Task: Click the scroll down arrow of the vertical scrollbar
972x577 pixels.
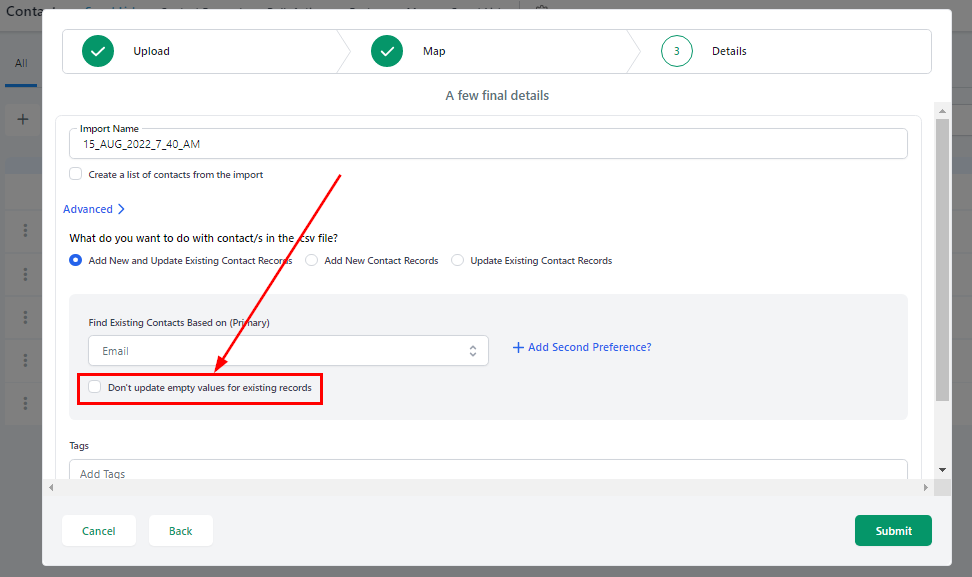Action: (942, 469)
